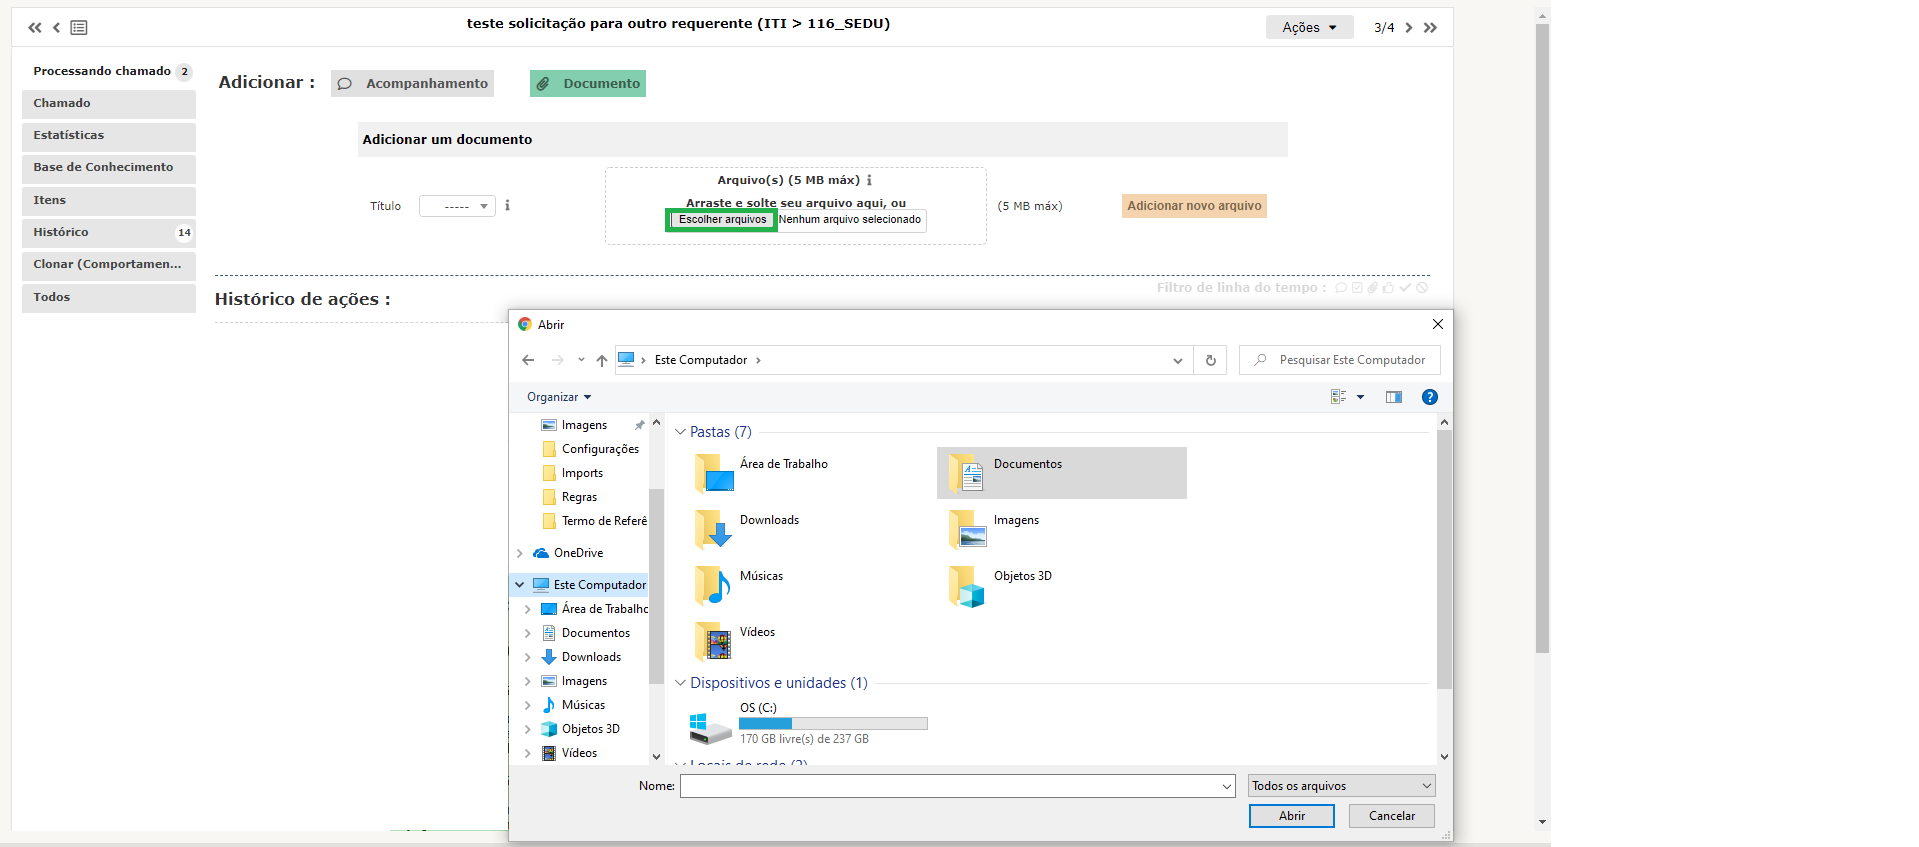Click the refresh icon in the file dialog

(x=1210, y=360)
